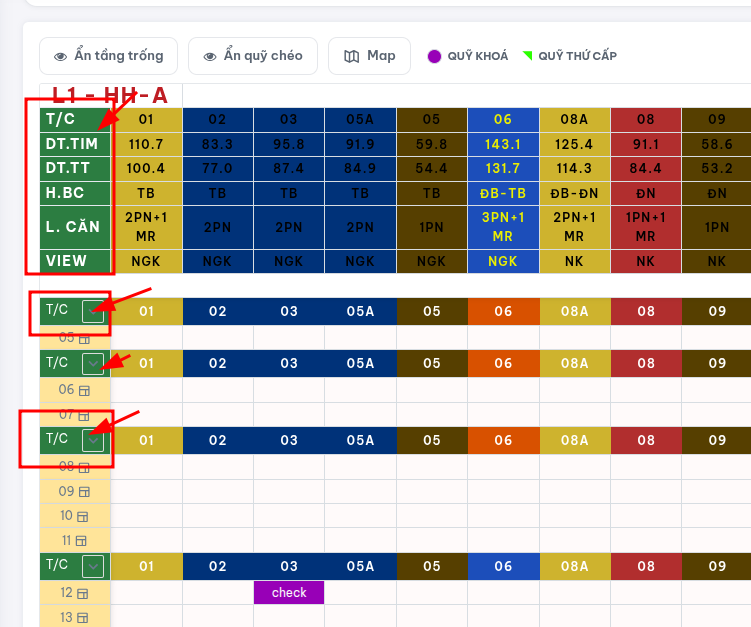Open the Map view button

coord(369,56)
